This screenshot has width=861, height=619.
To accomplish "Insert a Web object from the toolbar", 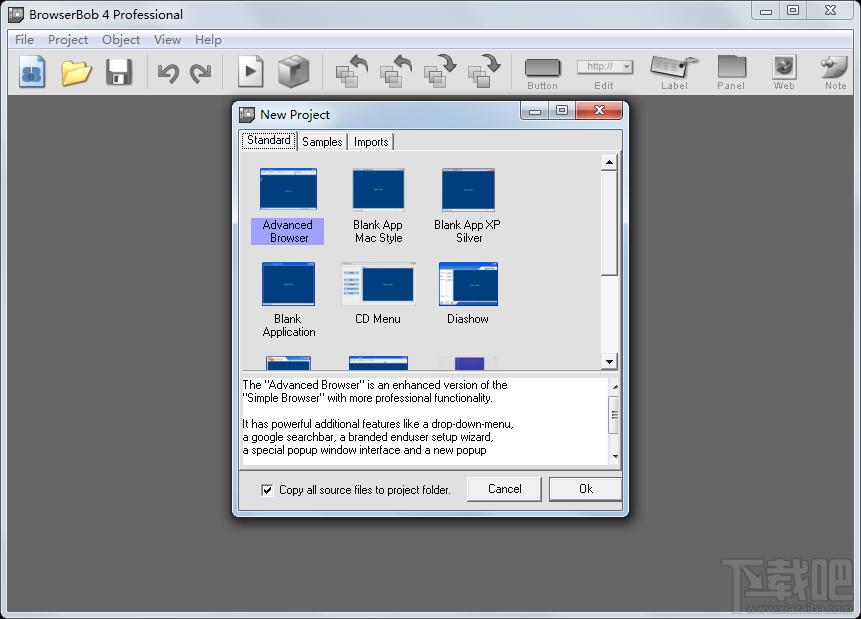I will (x=784, y=73).
